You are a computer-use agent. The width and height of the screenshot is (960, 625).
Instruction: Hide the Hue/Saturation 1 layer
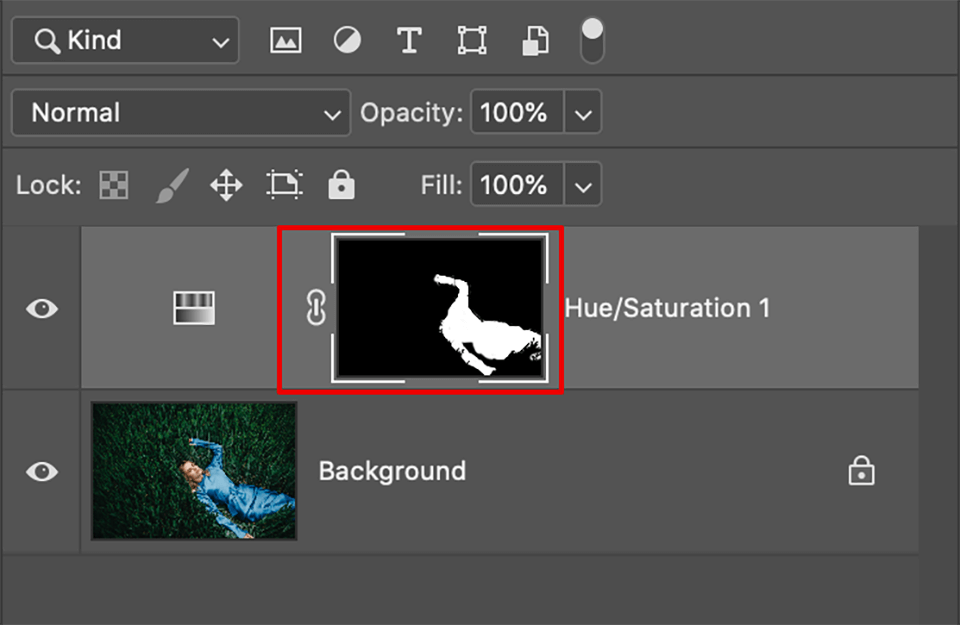(41, 308)
